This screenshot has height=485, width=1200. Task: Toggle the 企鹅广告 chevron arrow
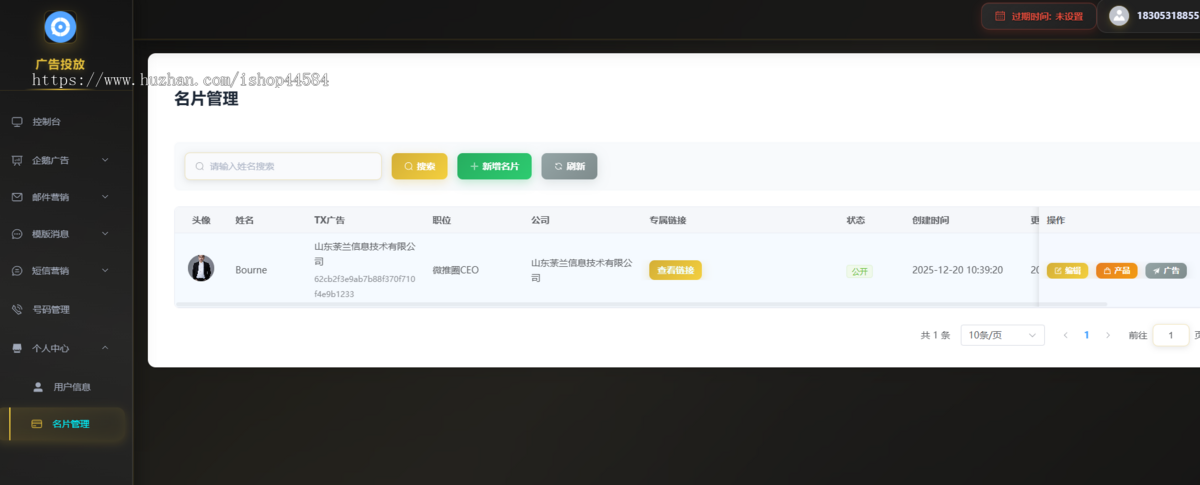pyautogui.click(x=105, y=160)
